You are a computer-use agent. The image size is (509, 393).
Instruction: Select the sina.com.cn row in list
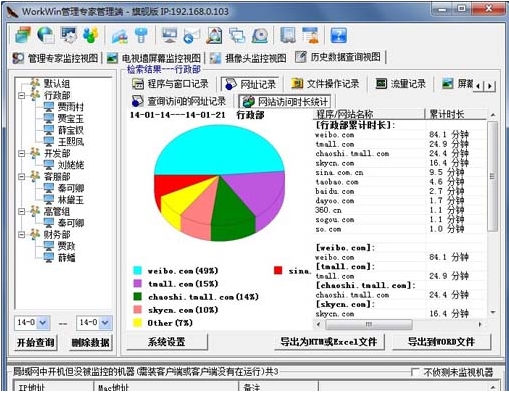[x=399, y=172]
